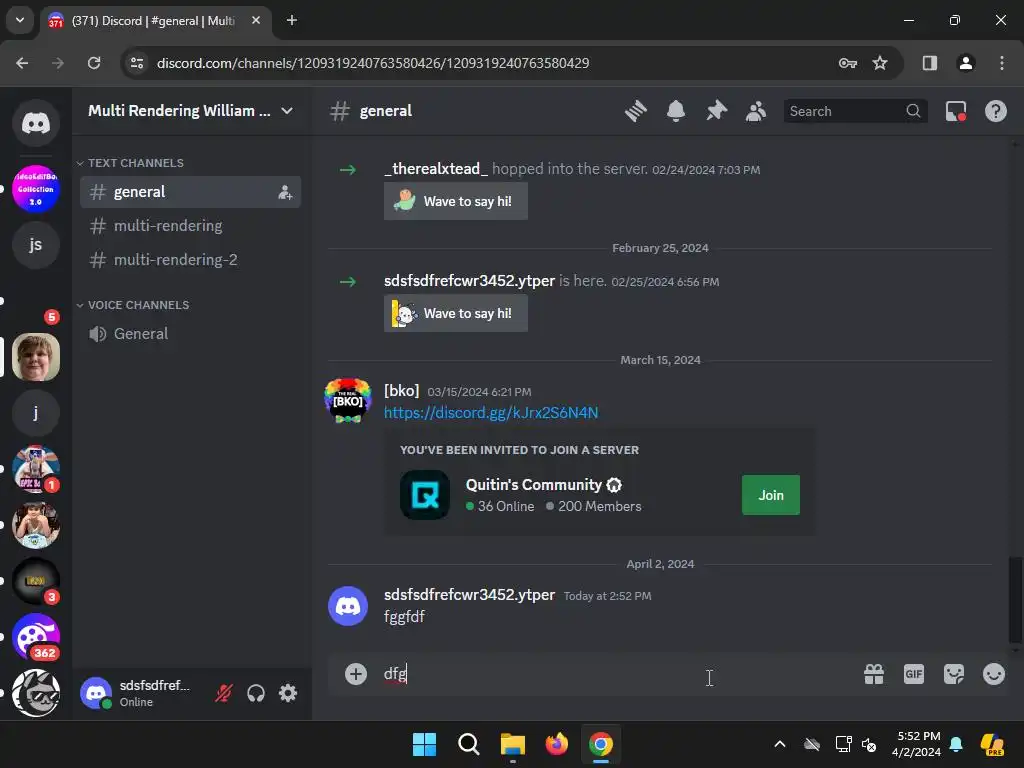Open a new browser tab
The height and width of the screenshot is (768, 1024).
tap(292, 21)
